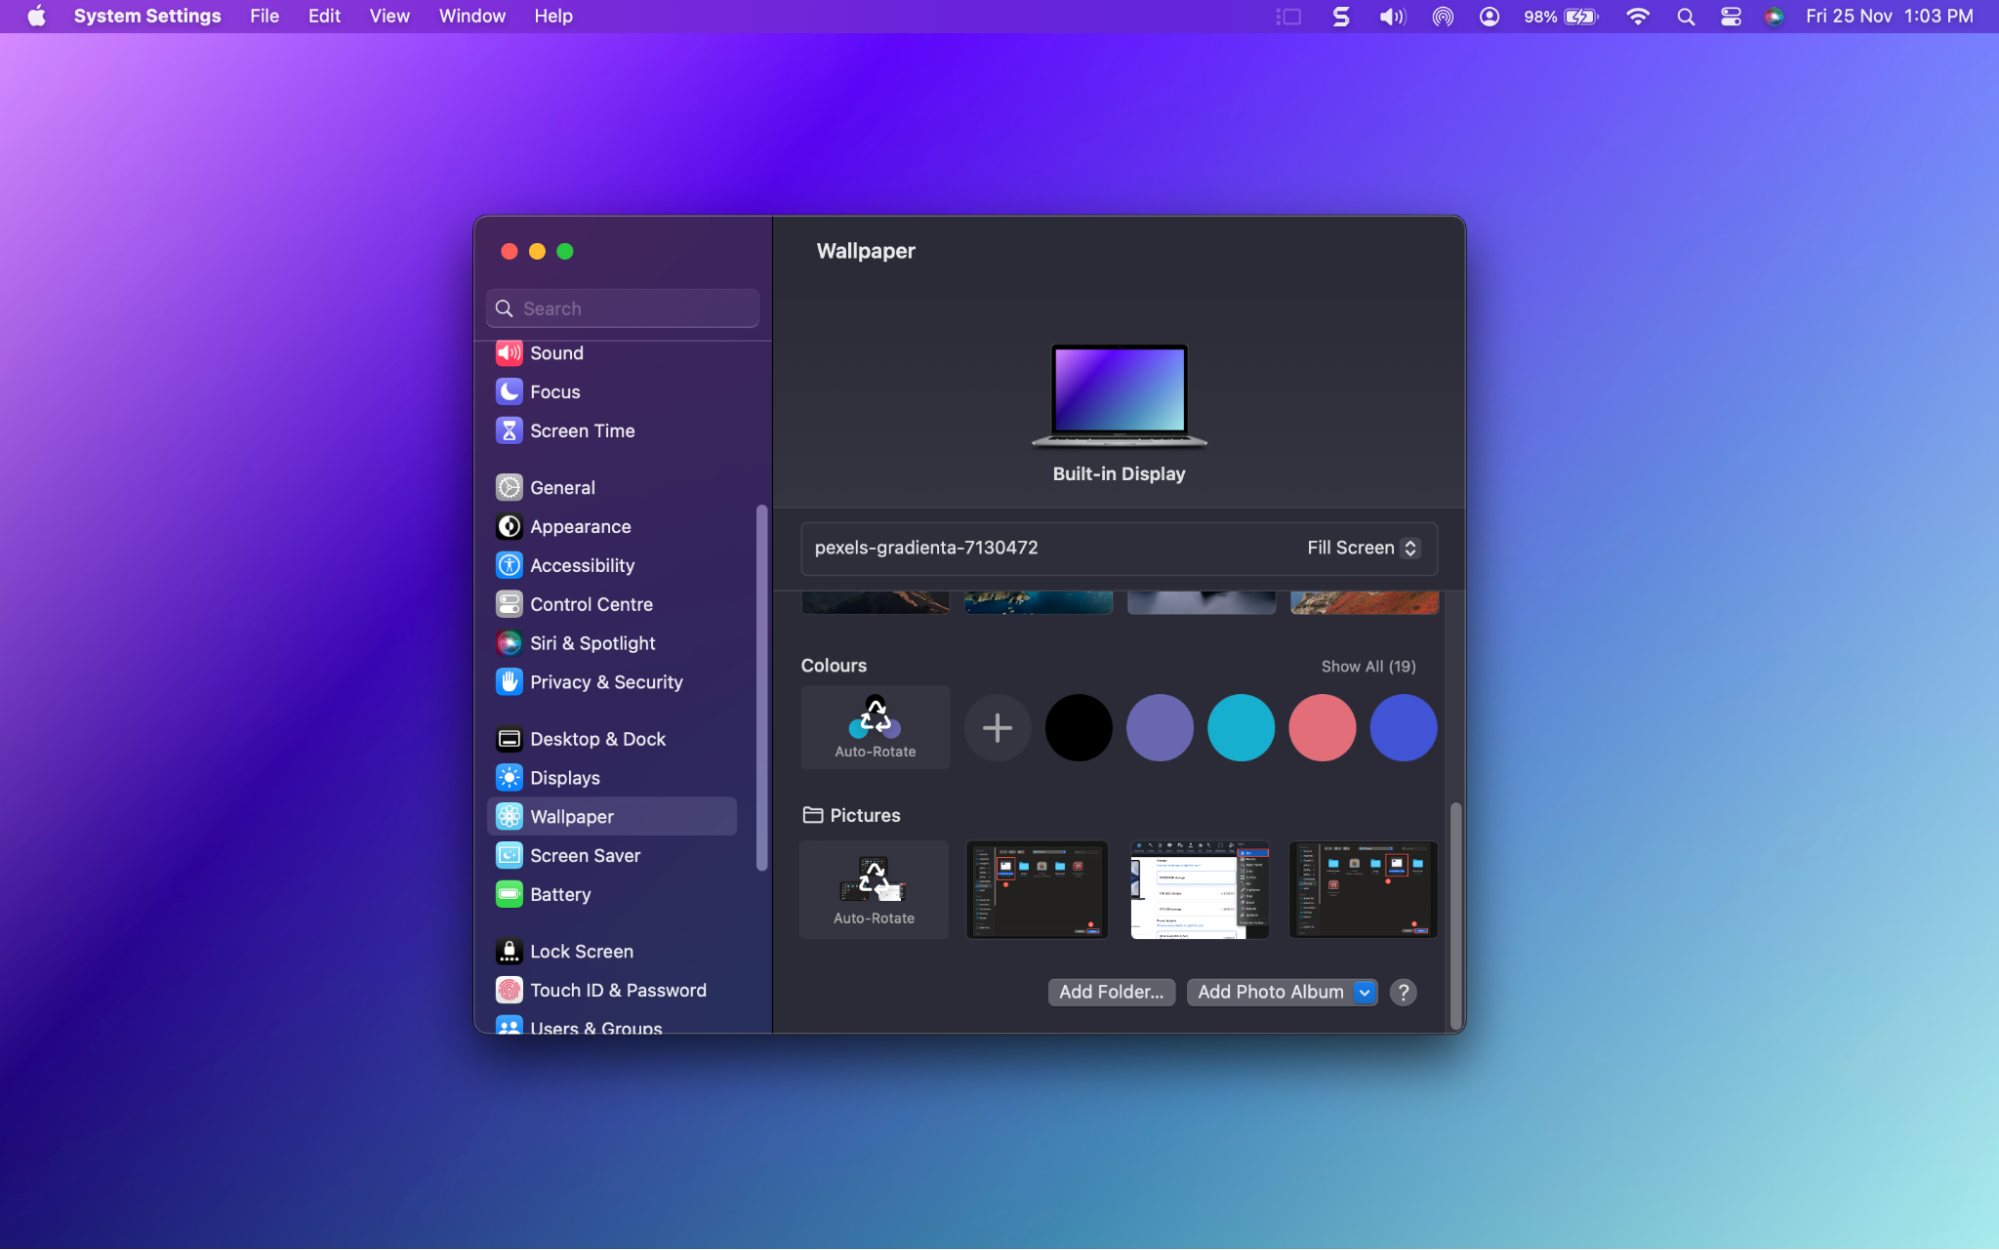The width and height of the screenshot is (1999, 1250).
Task: Open Siri & Spotlight settings
Action: click(593, 643)
